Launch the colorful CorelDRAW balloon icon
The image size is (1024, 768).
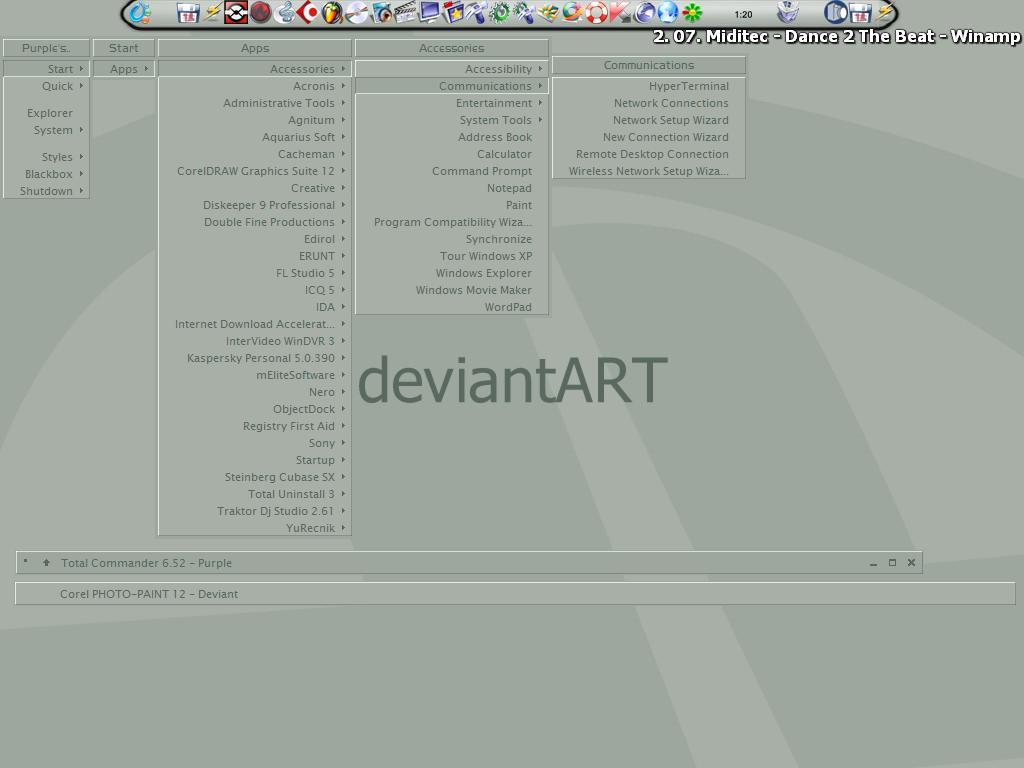(x=571, y=13)
